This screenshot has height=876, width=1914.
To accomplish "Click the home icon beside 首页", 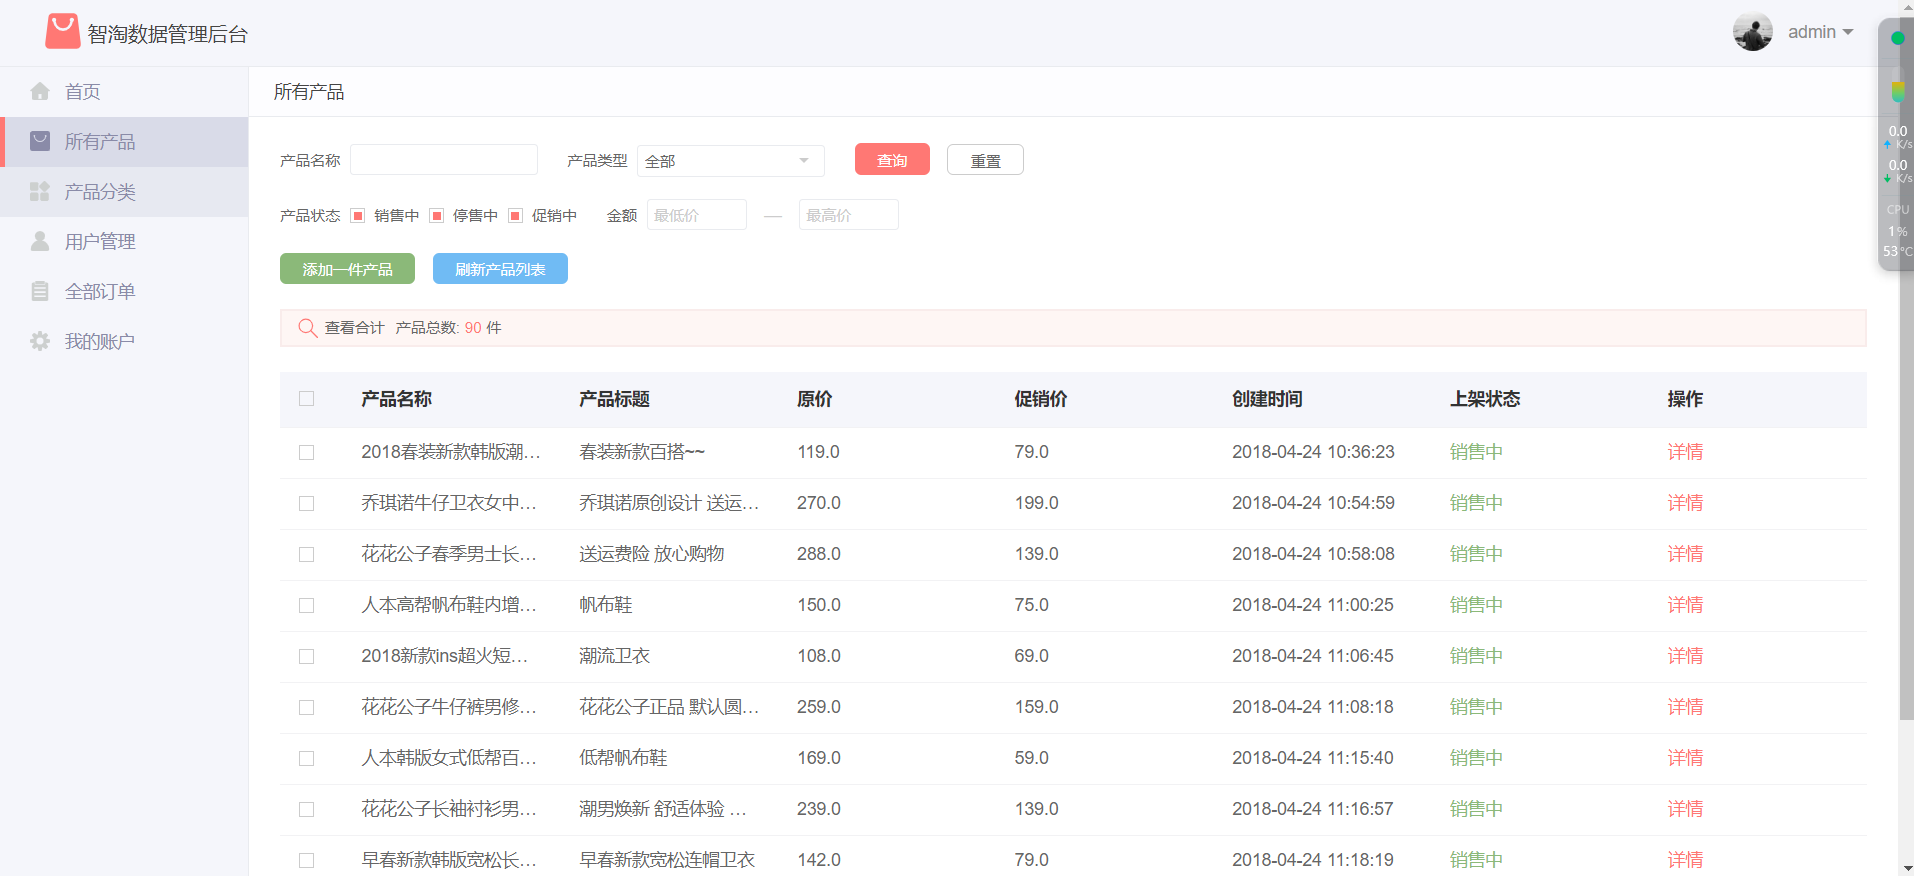I will [40, 91].
